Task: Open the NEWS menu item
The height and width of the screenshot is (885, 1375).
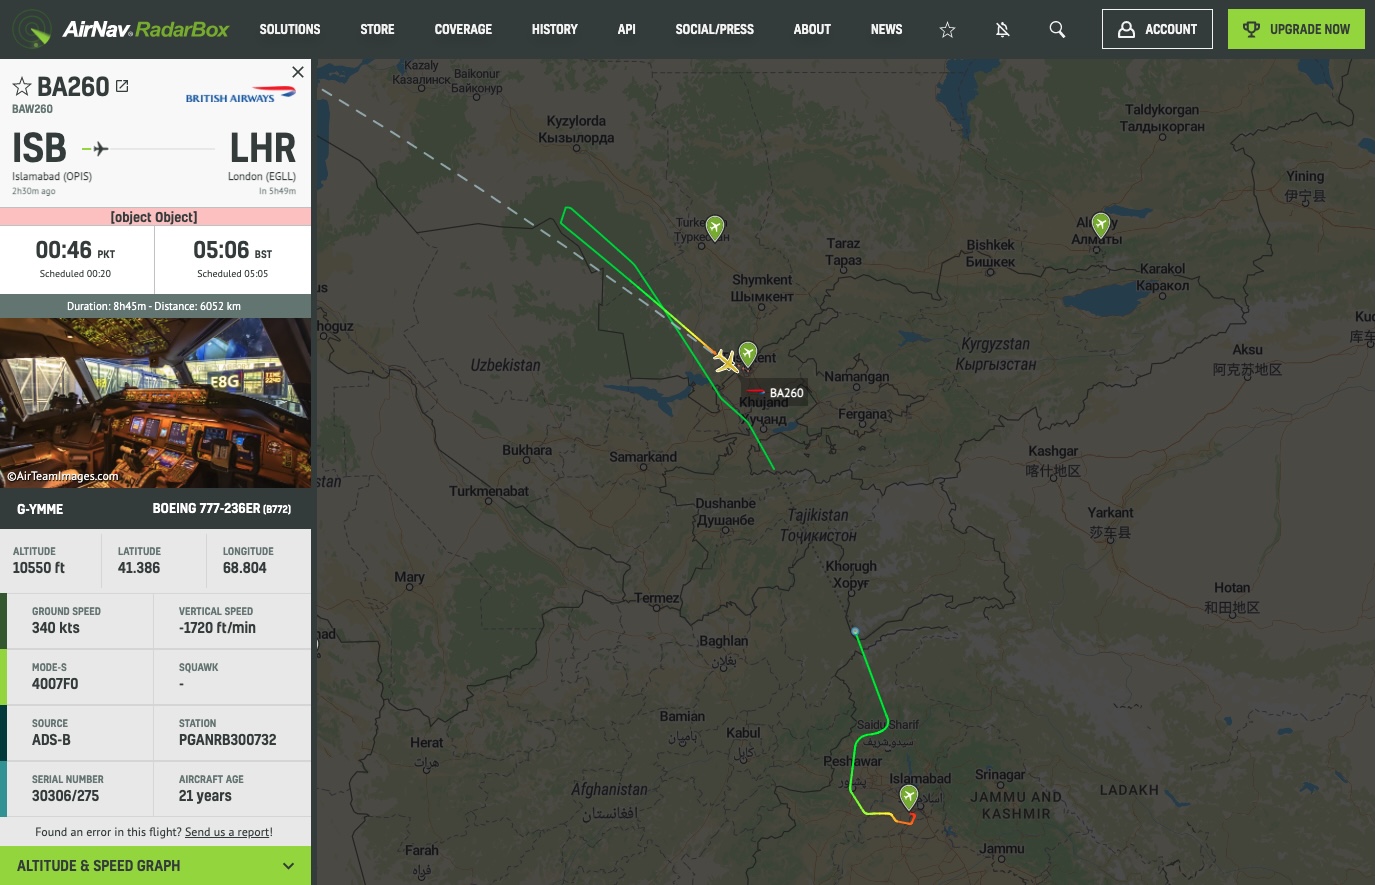Action: [886, 29]
